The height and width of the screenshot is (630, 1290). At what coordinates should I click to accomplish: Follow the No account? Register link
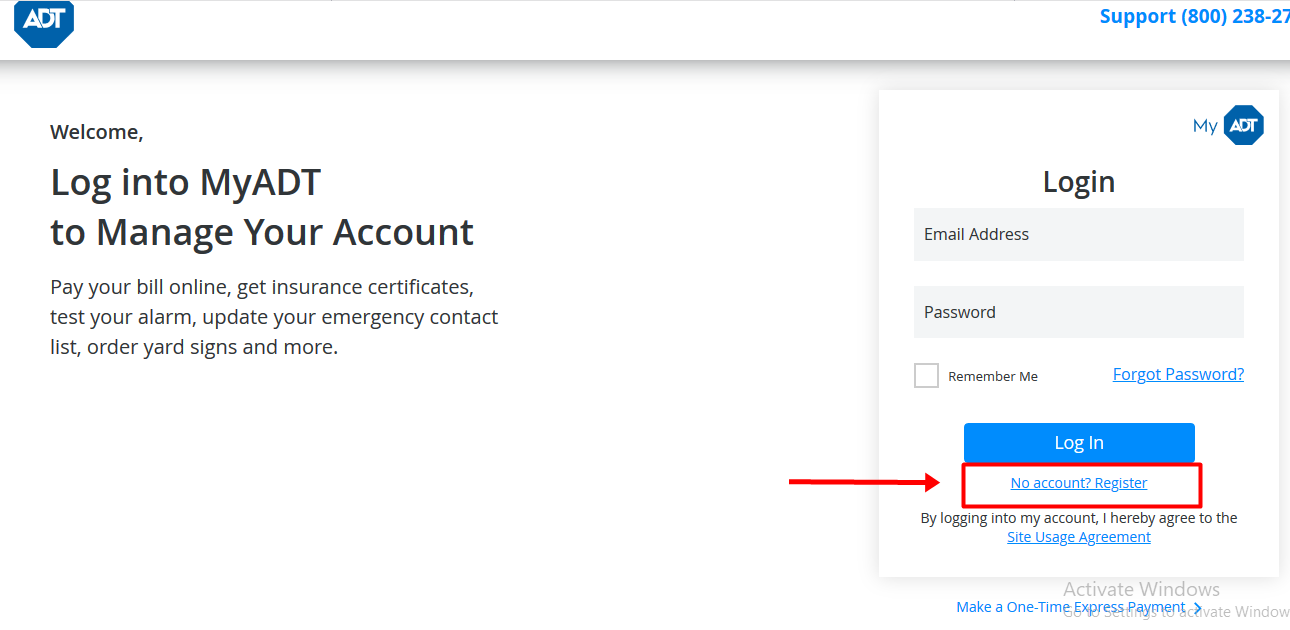(1079, 483)
